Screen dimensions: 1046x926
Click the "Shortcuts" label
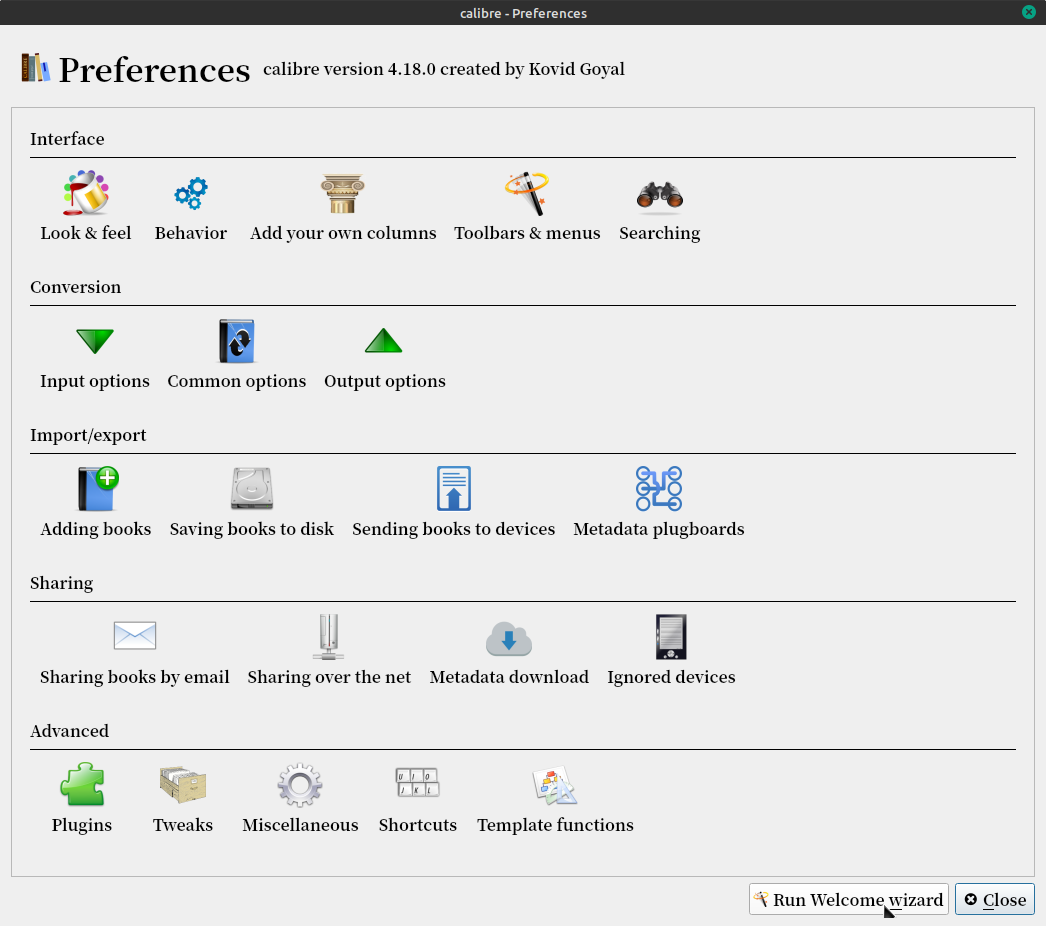[x=418, y=825]
